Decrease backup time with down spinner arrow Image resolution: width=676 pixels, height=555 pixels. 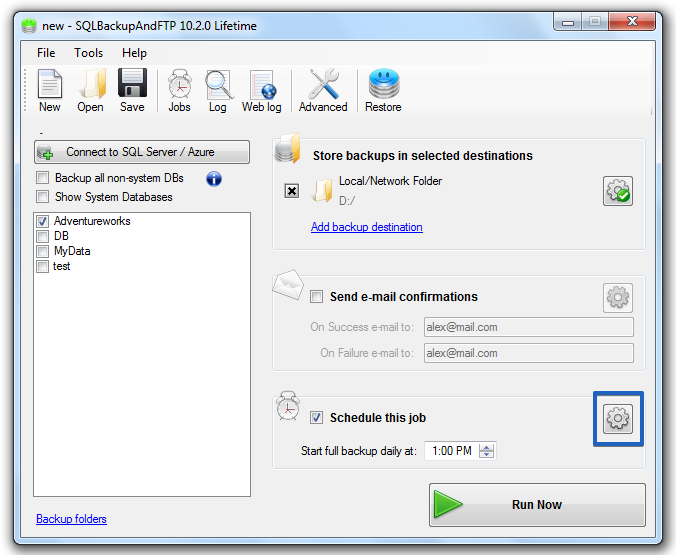coord(487,455)
